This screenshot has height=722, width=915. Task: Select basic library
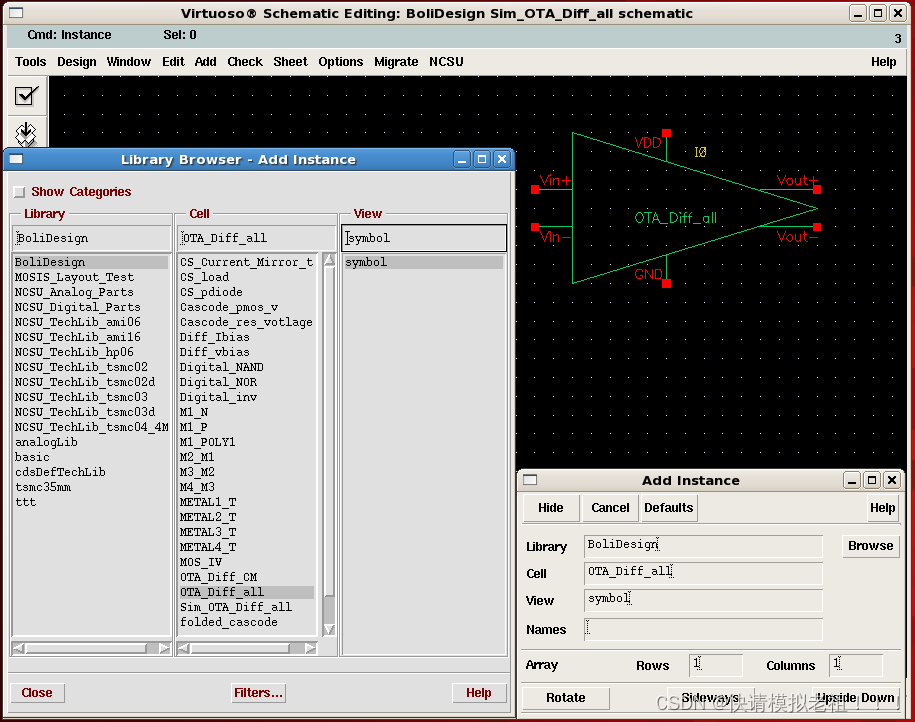[32, 457]
